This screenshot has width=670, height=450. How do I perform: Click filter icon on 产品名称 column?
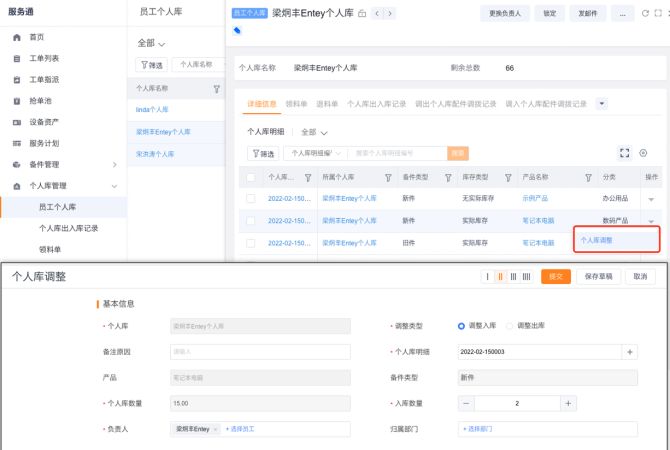pyautogui.click(x=584, y=177)
